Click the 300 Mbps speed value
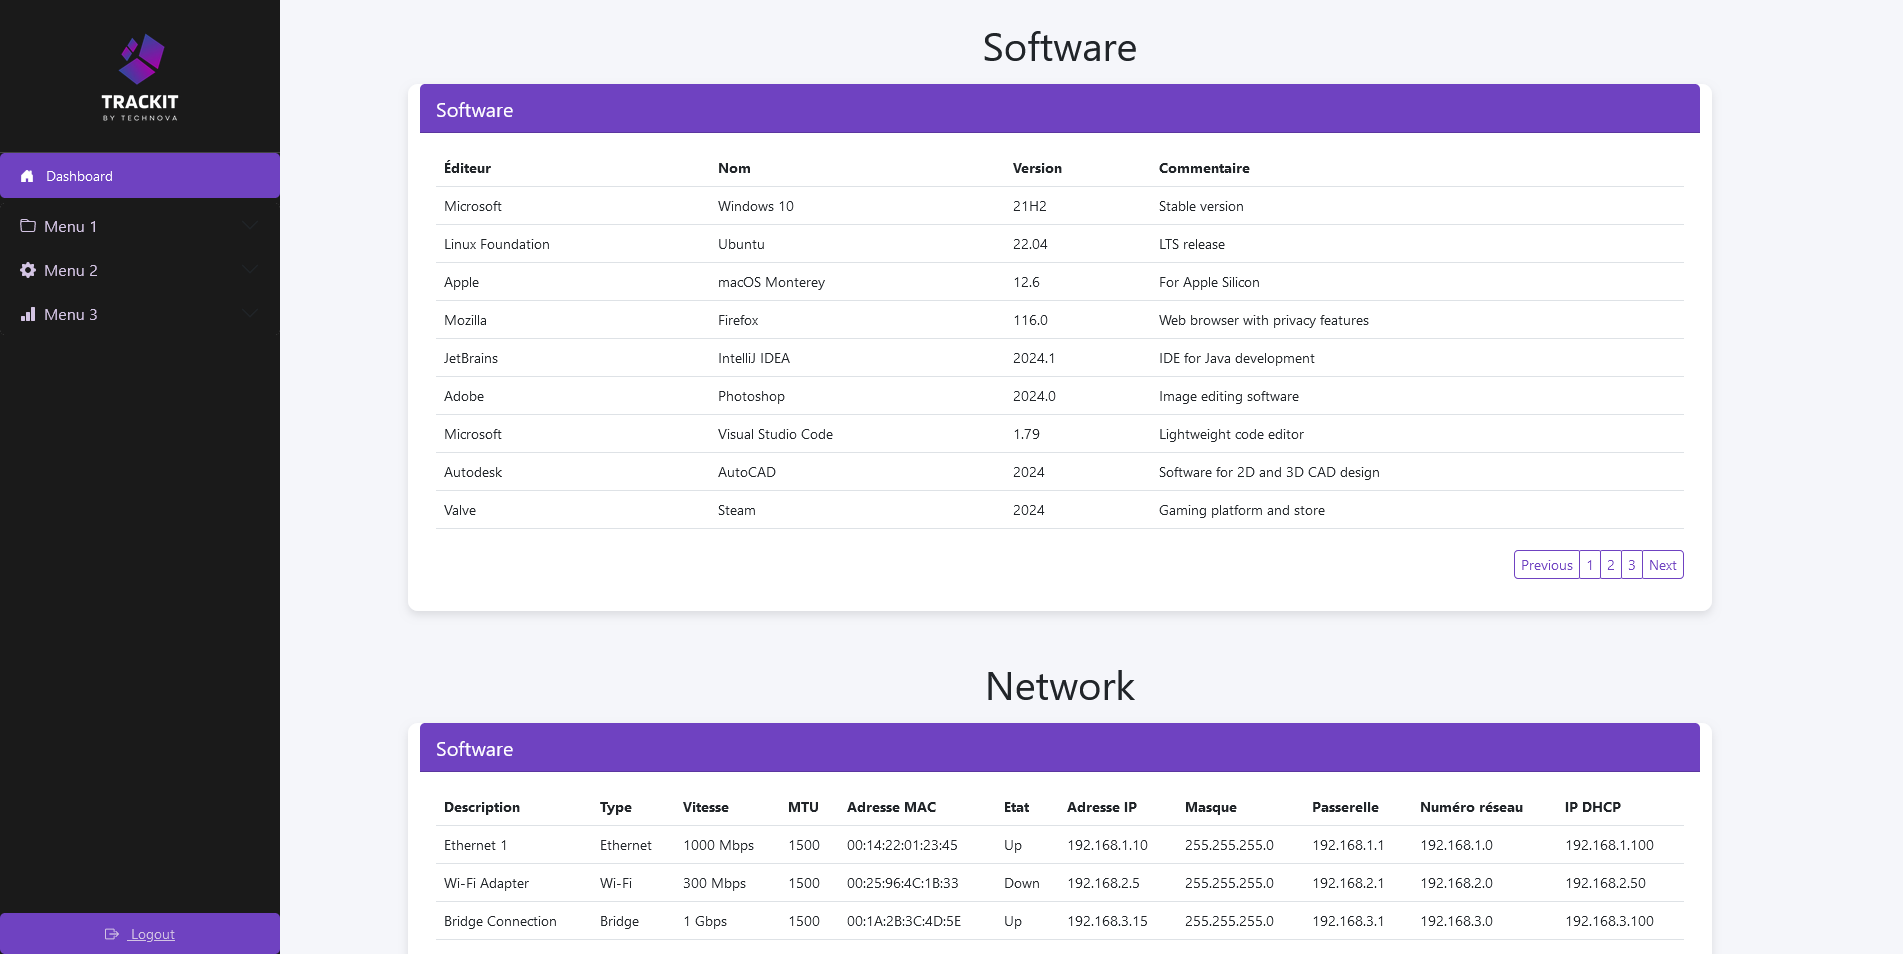1903x954 pixels. point(715,883)
